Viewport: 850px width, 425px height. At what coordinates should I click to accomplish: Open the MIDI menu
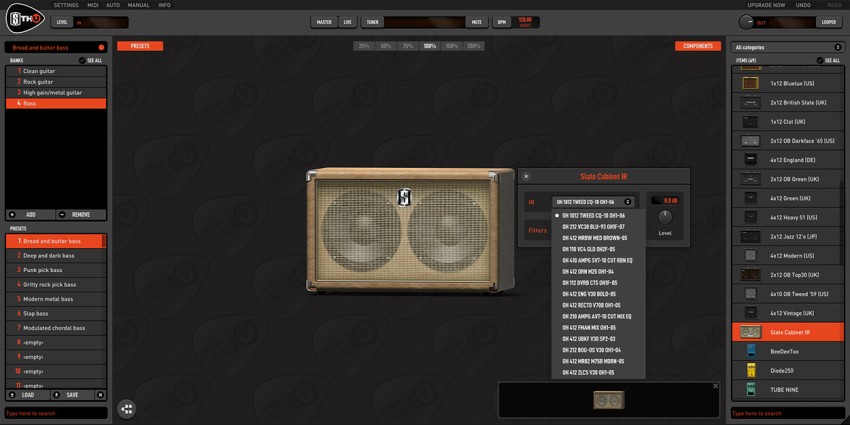tap(93, 5)
